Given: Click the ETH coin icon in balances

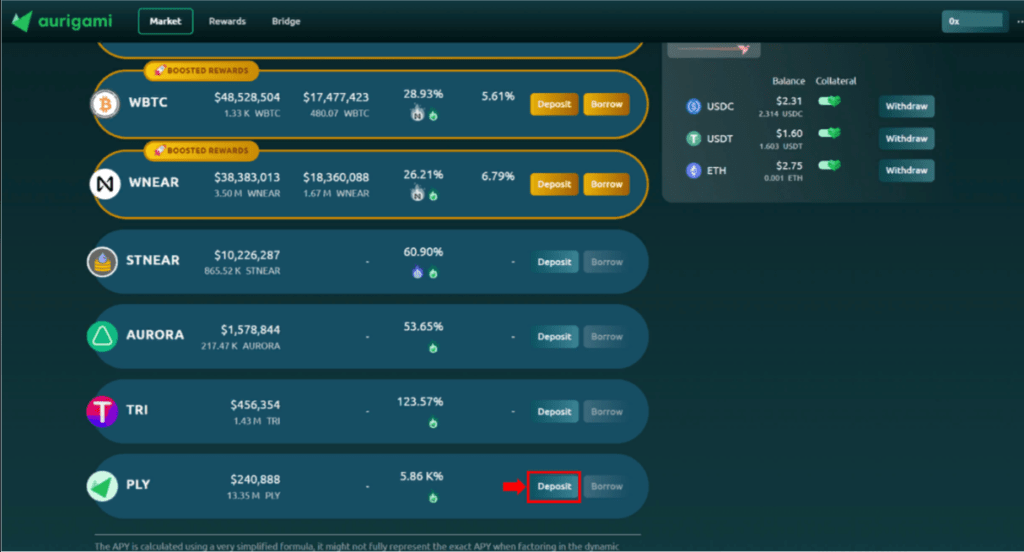Looking at the screenshot, I should tap(694, 170).
